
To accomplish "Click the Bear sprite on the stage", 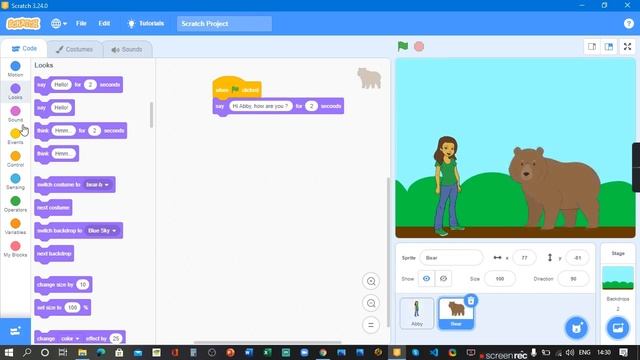I will pos(554,187).
